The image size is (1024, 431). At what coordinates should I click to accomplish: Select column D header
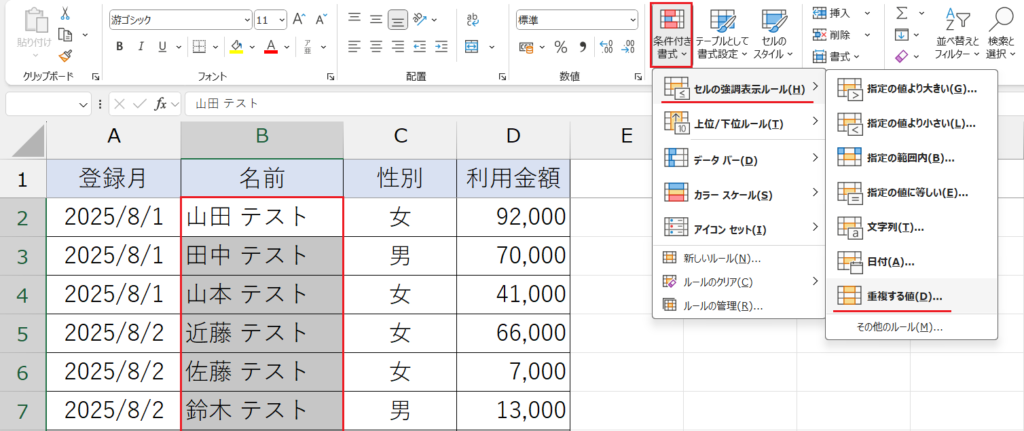513,136
